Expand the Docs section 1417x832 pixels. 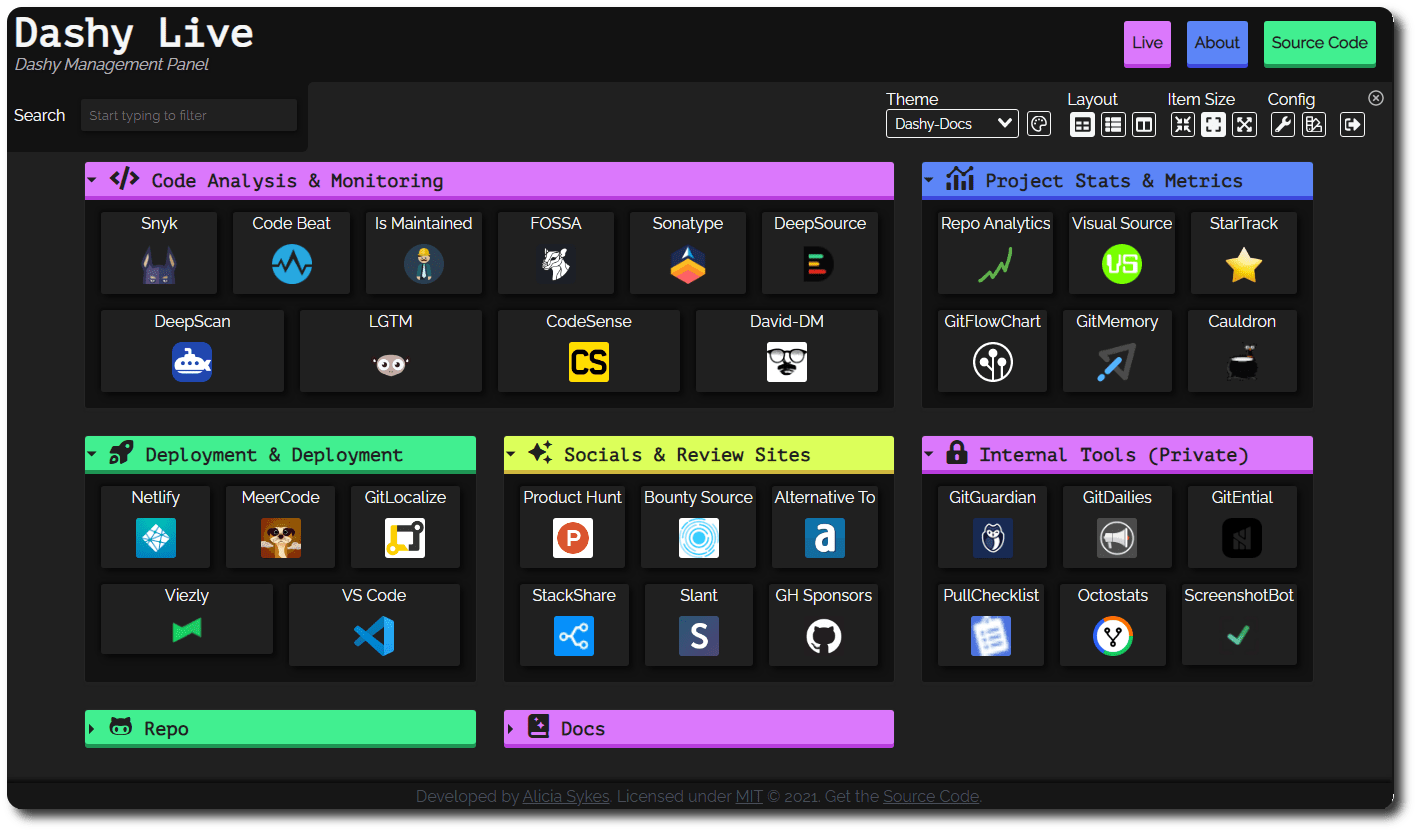(x=698, y=729)
